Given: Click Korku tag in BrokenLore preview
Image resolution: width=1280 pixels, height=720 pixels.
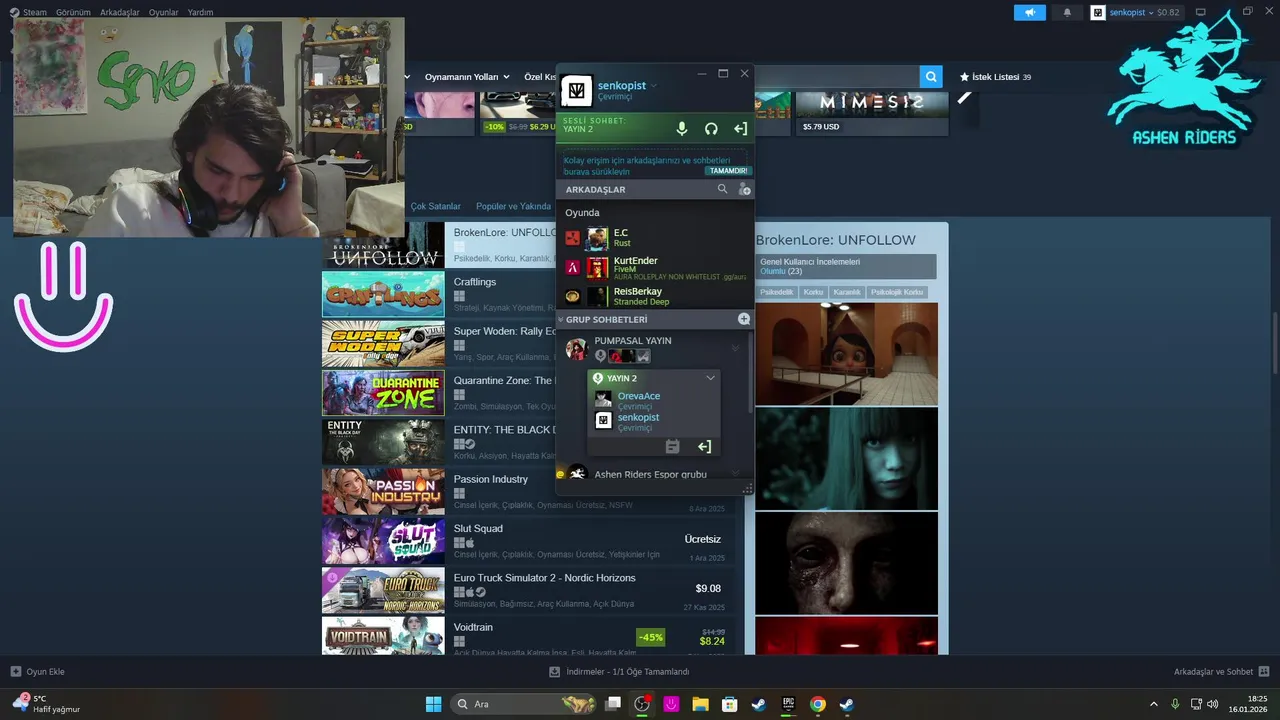Looking at the screenshot, I should 813,292.
